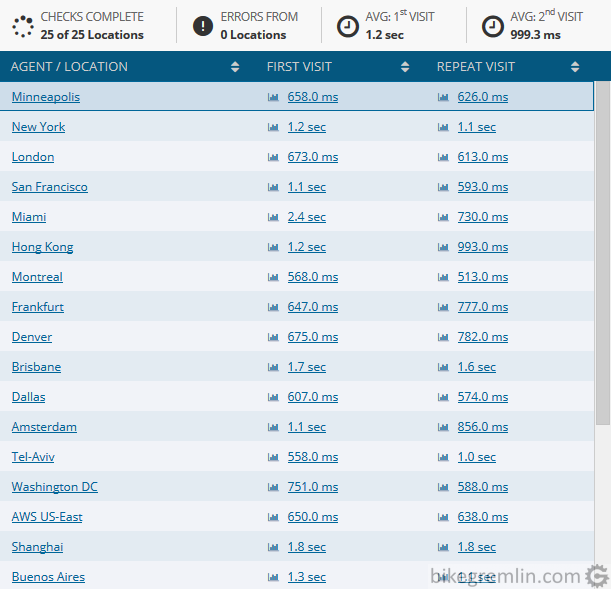Open the Amsterdam location link
Screen dimensions: 611x589
pyautogui.click(x=44, y=427)
